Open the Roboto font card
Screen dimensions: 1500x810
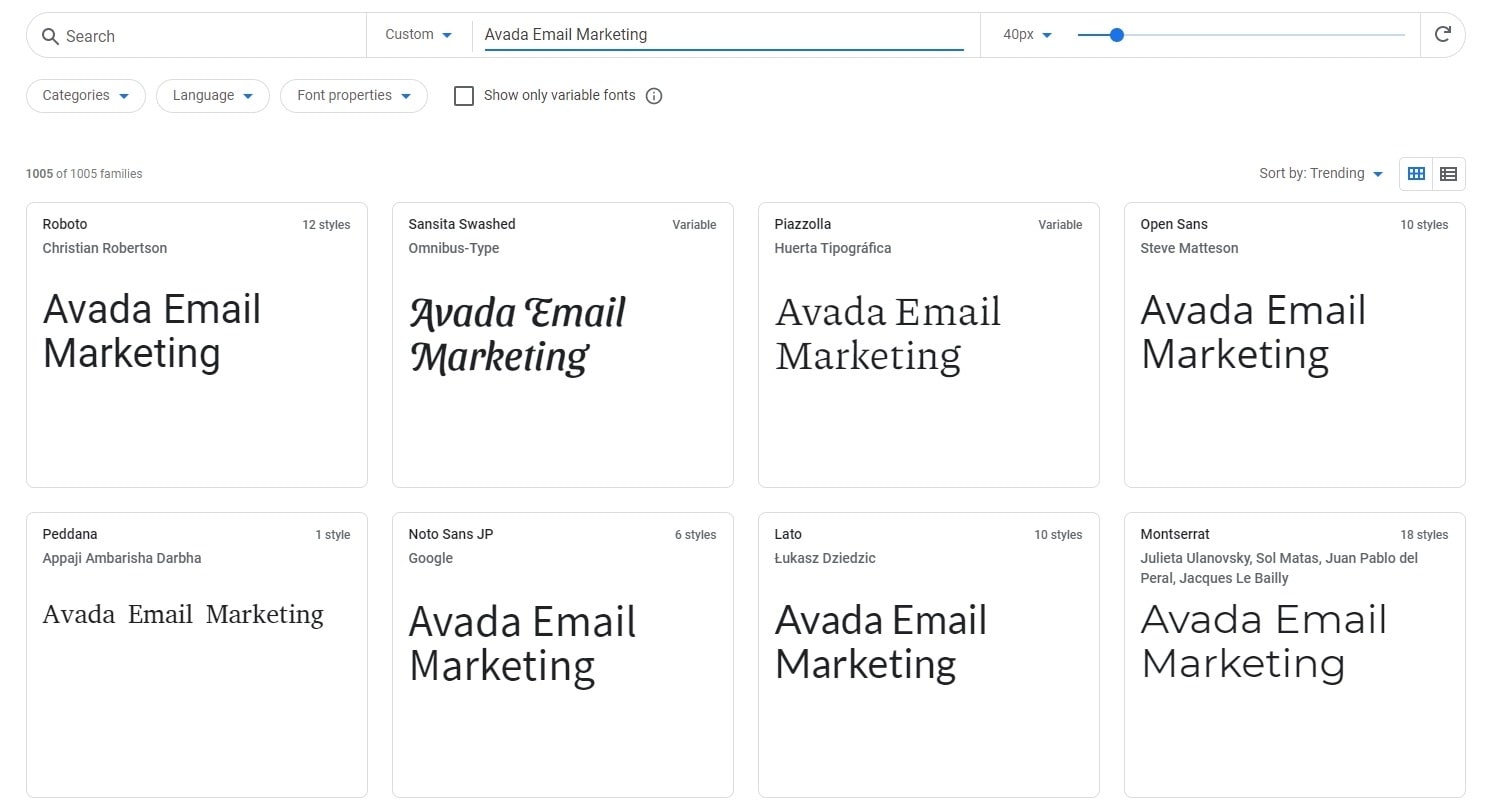[197, 345]
